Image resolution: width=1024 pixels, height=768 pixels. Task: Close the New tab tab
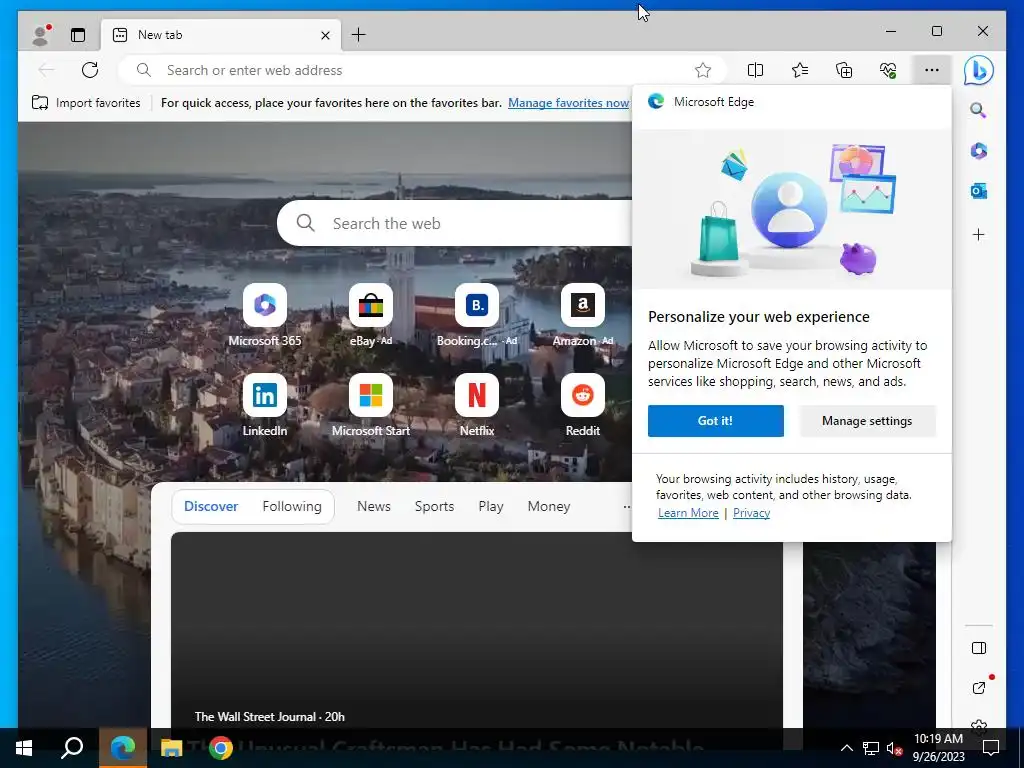325,35
